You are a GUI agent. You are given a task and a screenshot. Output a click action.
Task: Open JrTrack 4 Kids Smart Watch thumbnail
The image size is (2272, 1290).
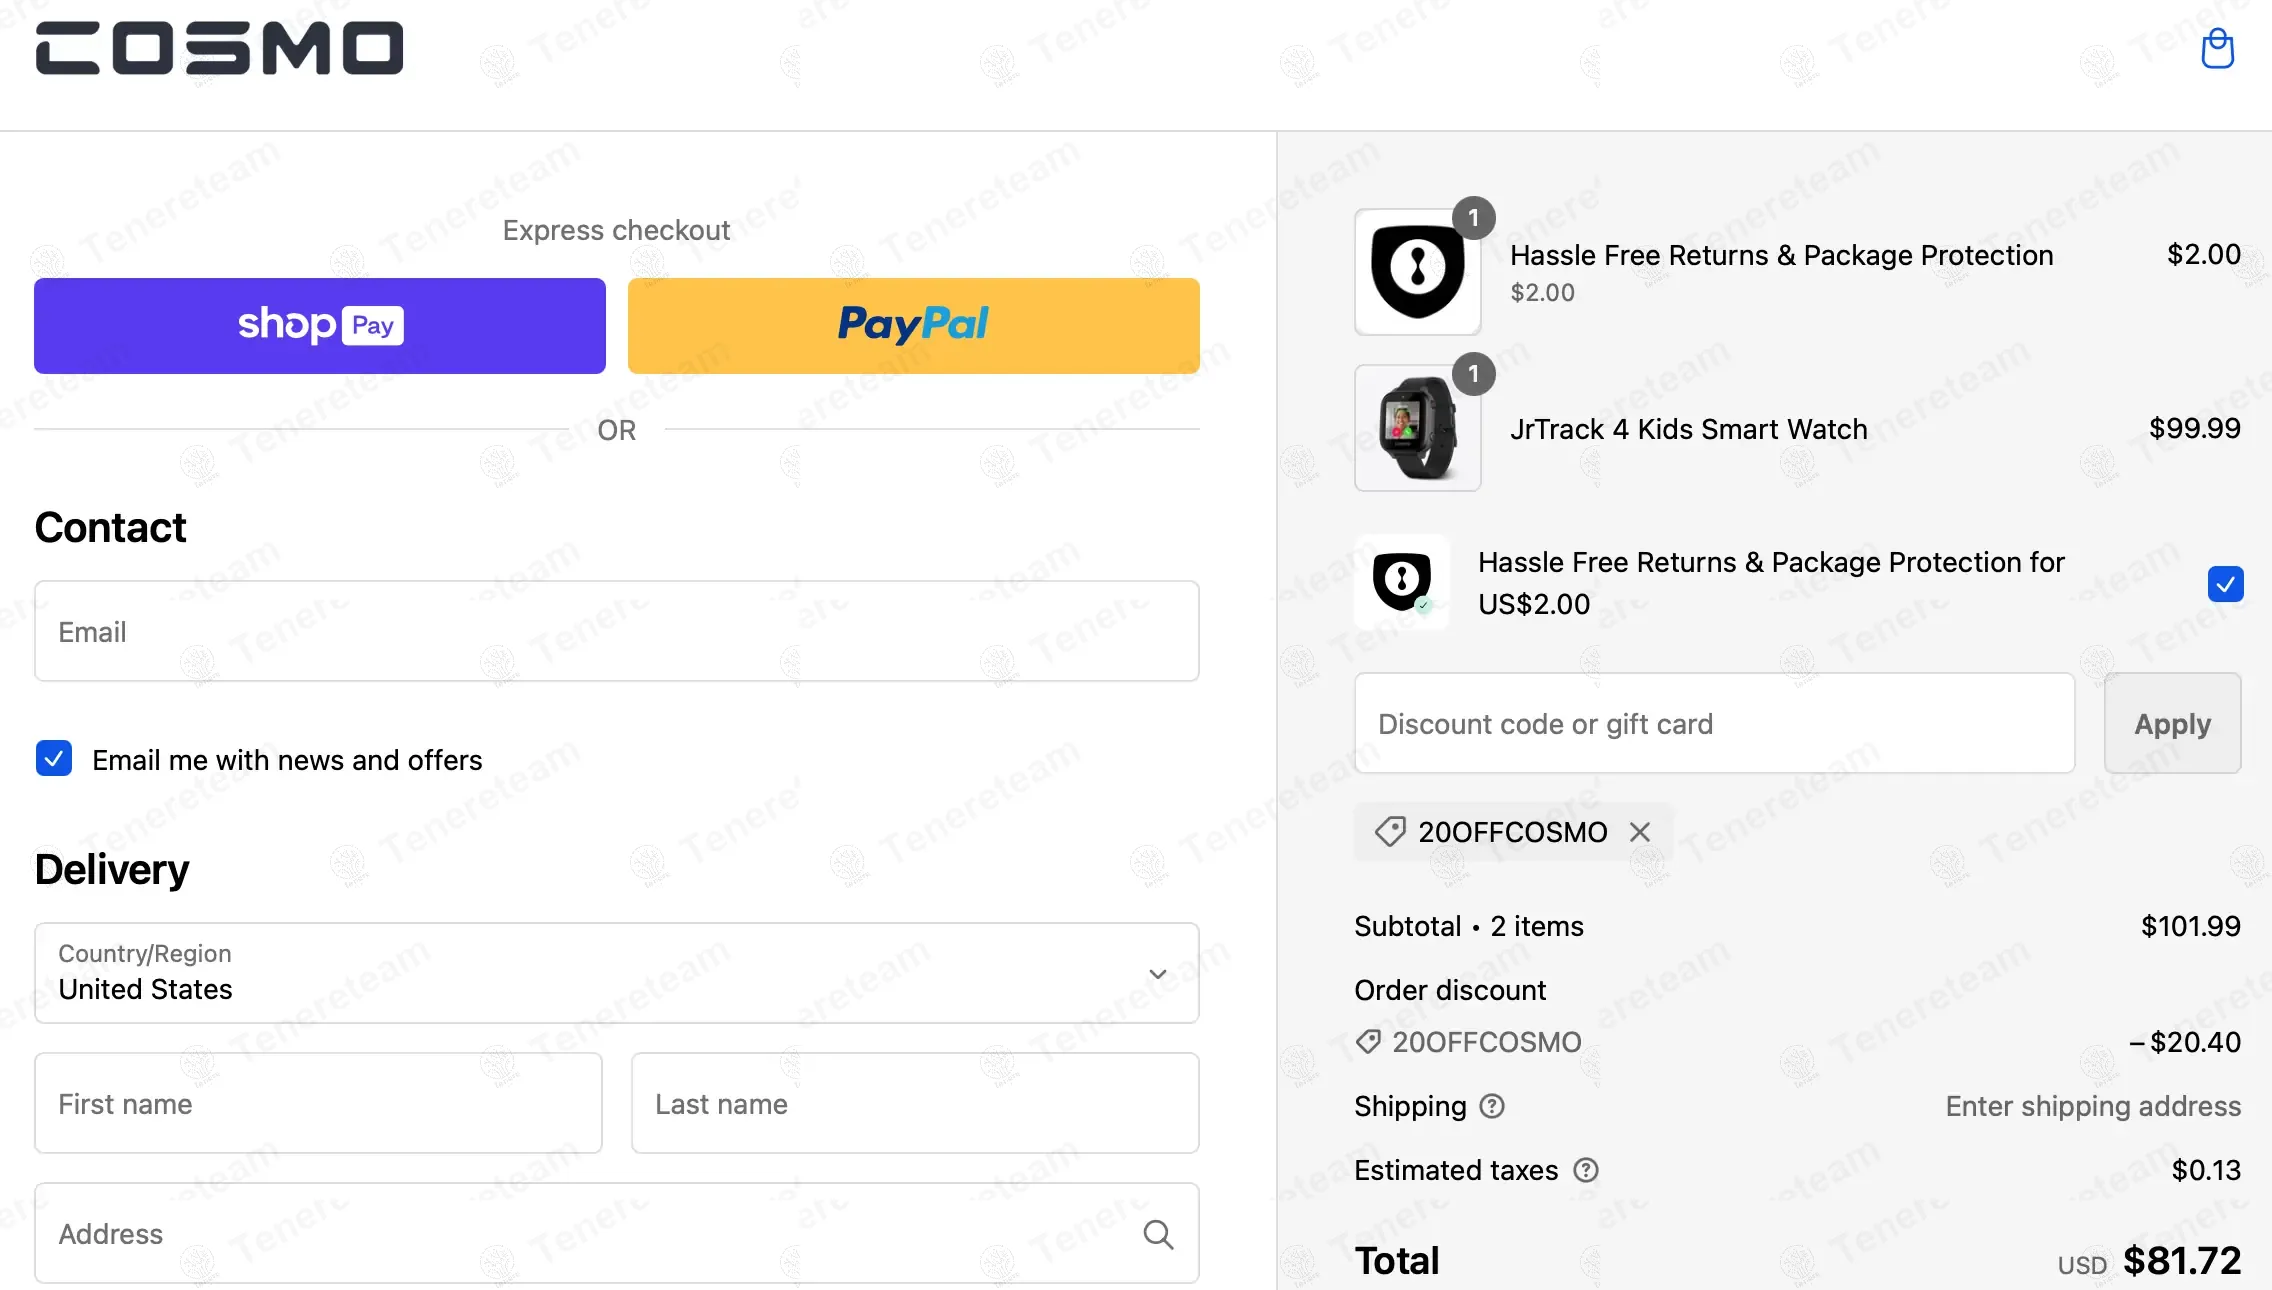pos(1417,428)
